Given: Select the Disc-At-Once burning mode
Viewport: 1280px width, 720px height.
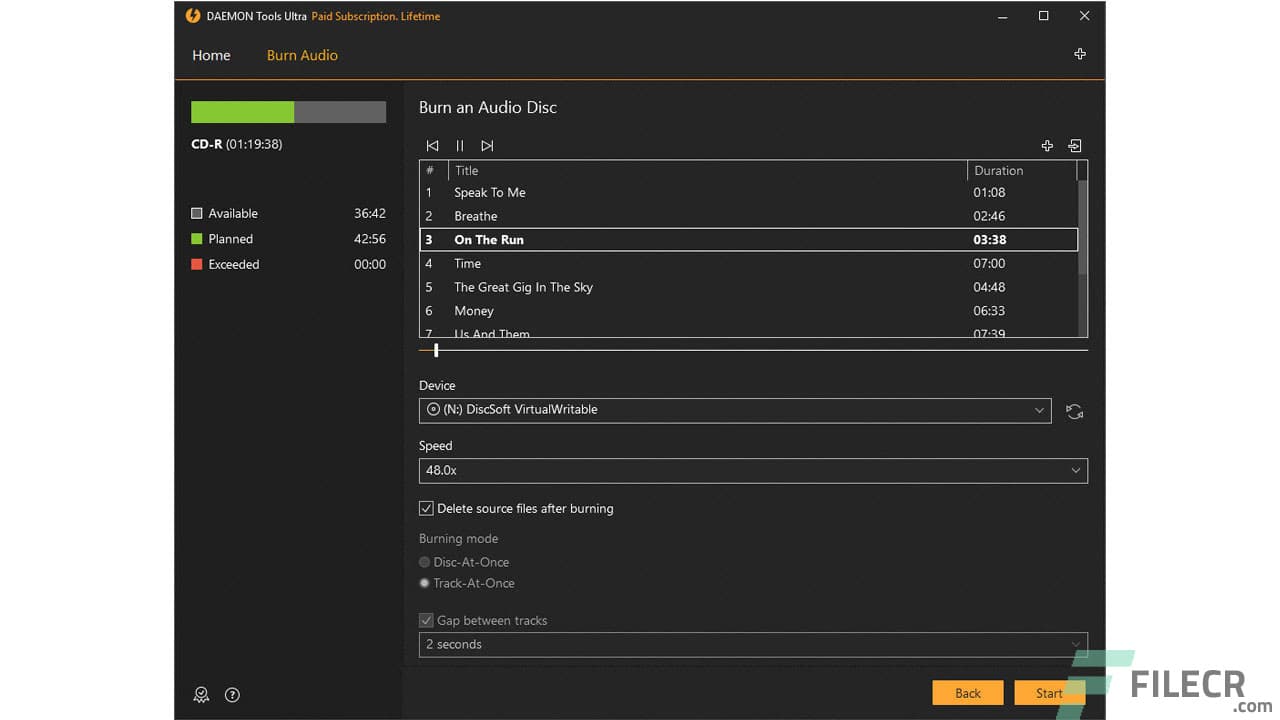Looking at the screenshot, I should 424,562.
